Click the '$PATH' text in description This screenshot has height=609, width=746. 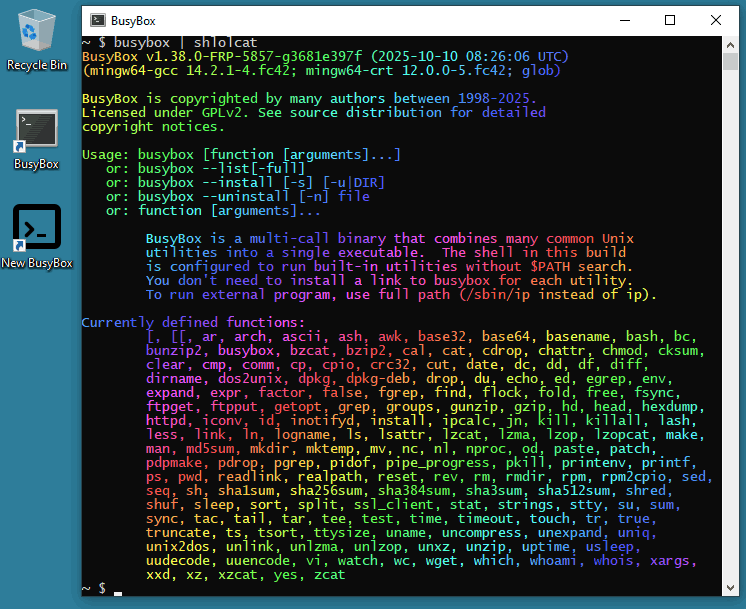pos(550,266)
